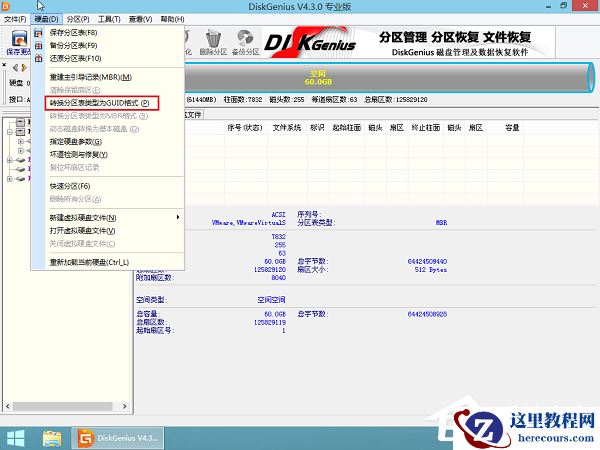Click the 还原分区表 icon in menu
This screenshot has width=600, height=450.
pos(38,58)
